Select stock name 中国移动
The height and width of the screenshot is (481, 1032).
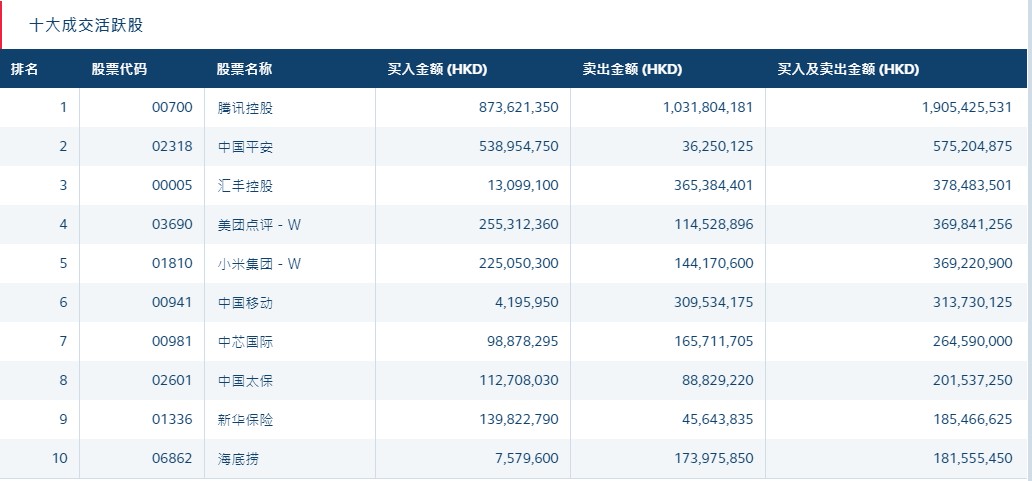pos(245,303)
